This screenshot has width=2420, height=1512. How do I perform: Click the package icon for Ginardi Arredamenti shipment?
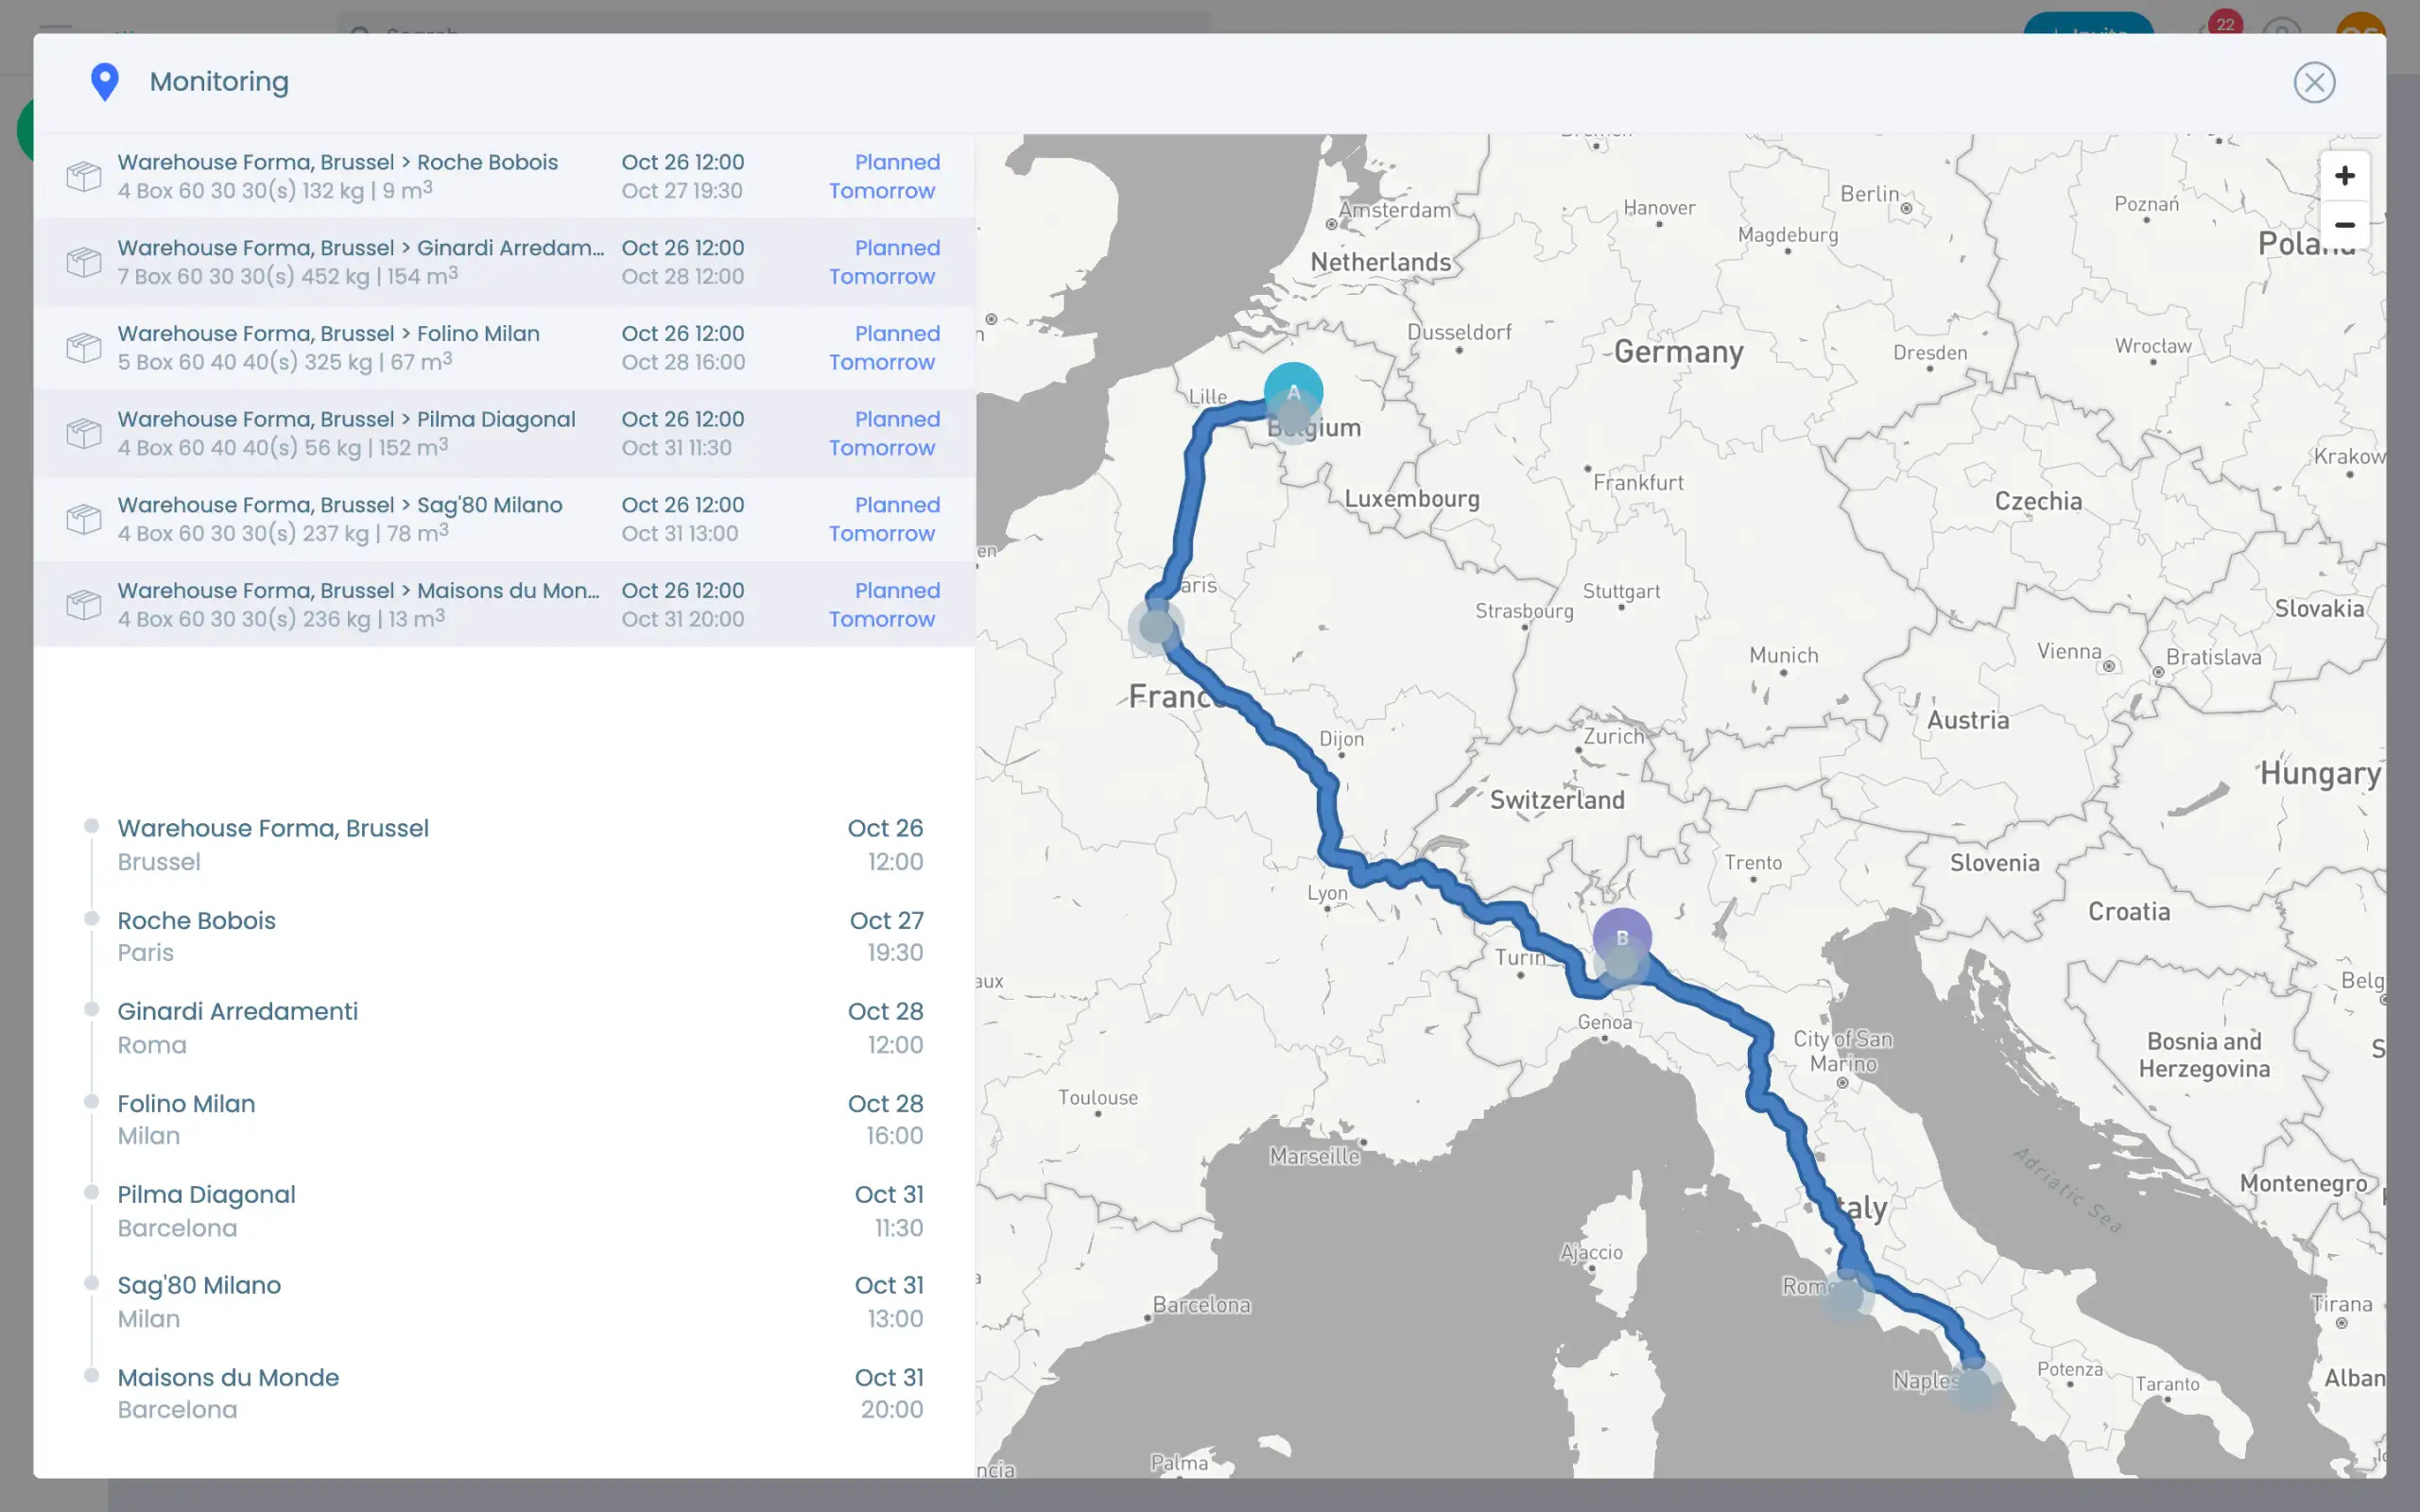84,261
